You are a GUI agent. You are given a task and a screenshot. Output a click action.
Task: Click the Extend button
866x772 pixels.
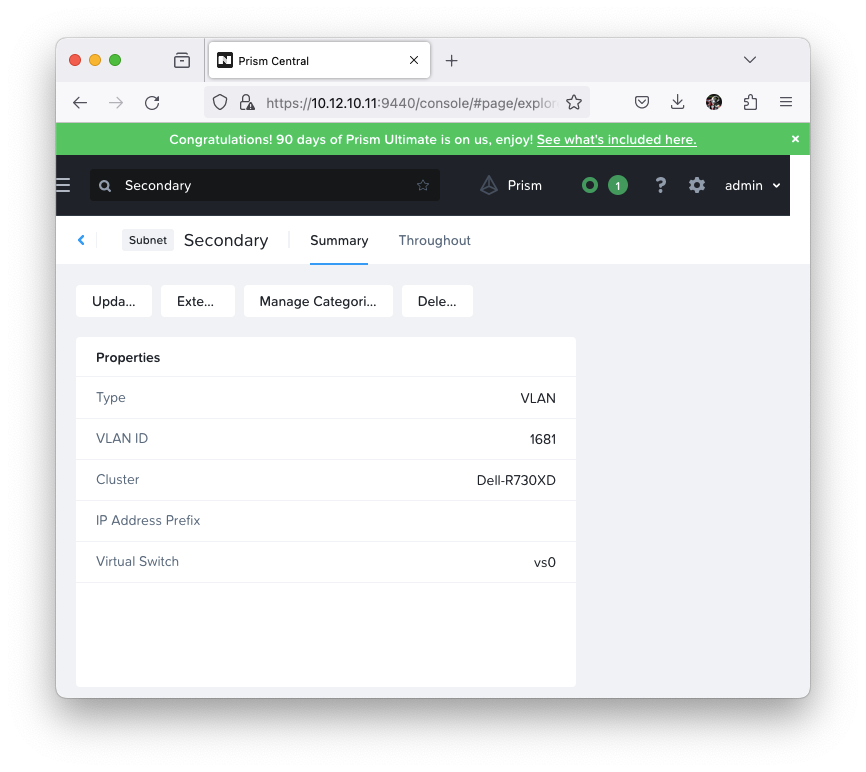(x=198, y=302)
